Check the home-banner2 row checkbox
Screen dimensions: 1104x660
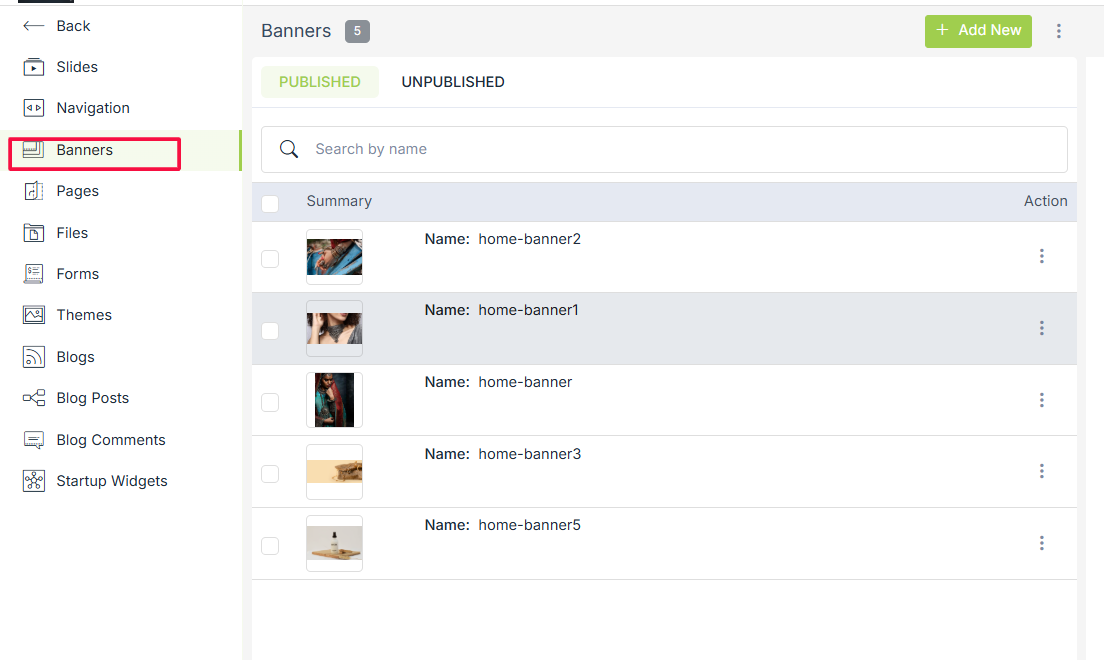(x=270, y=259)
